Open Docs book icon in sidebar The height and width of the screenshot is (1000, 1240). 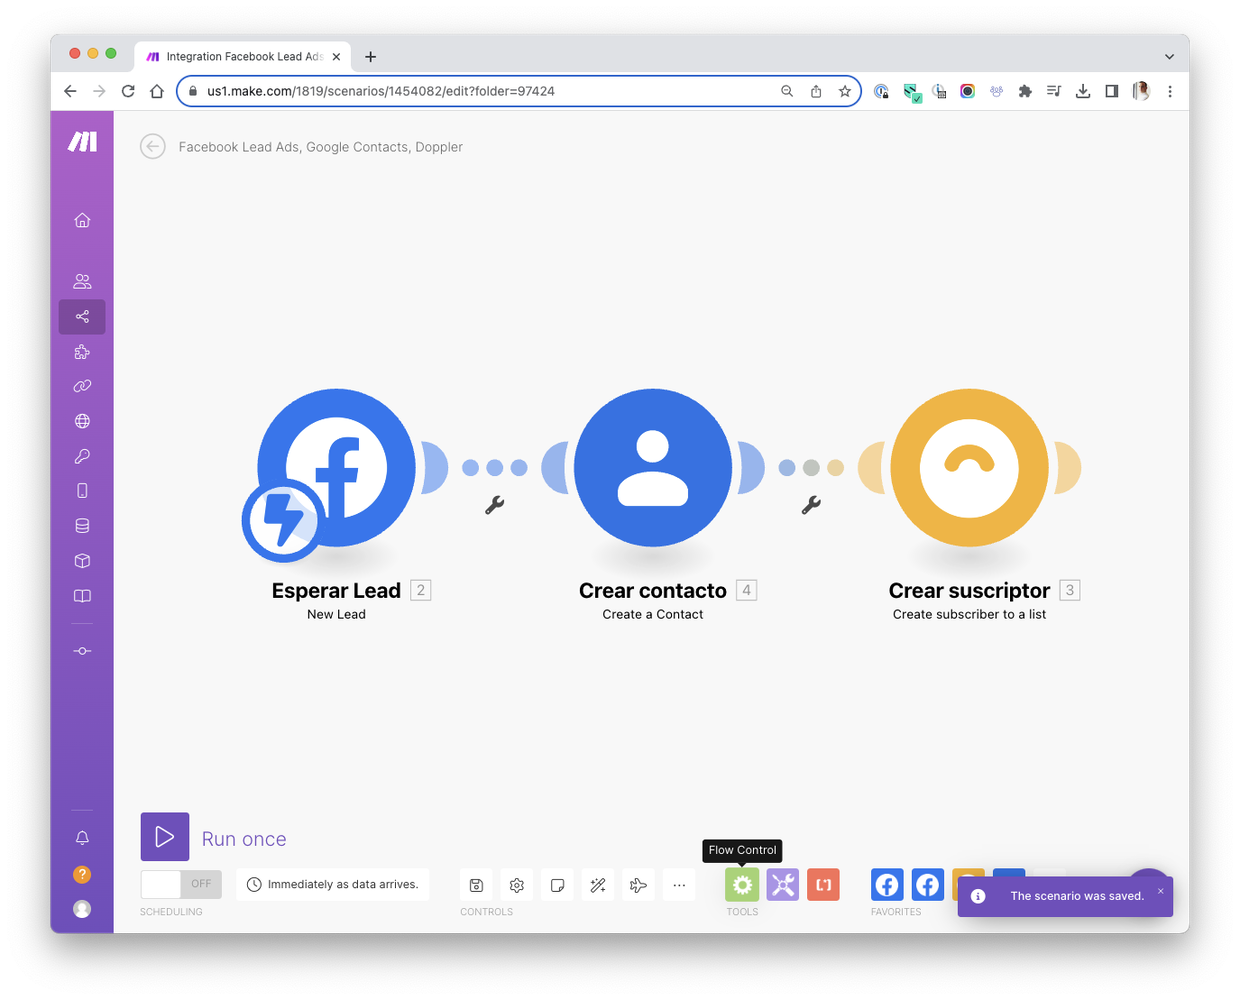82,596
